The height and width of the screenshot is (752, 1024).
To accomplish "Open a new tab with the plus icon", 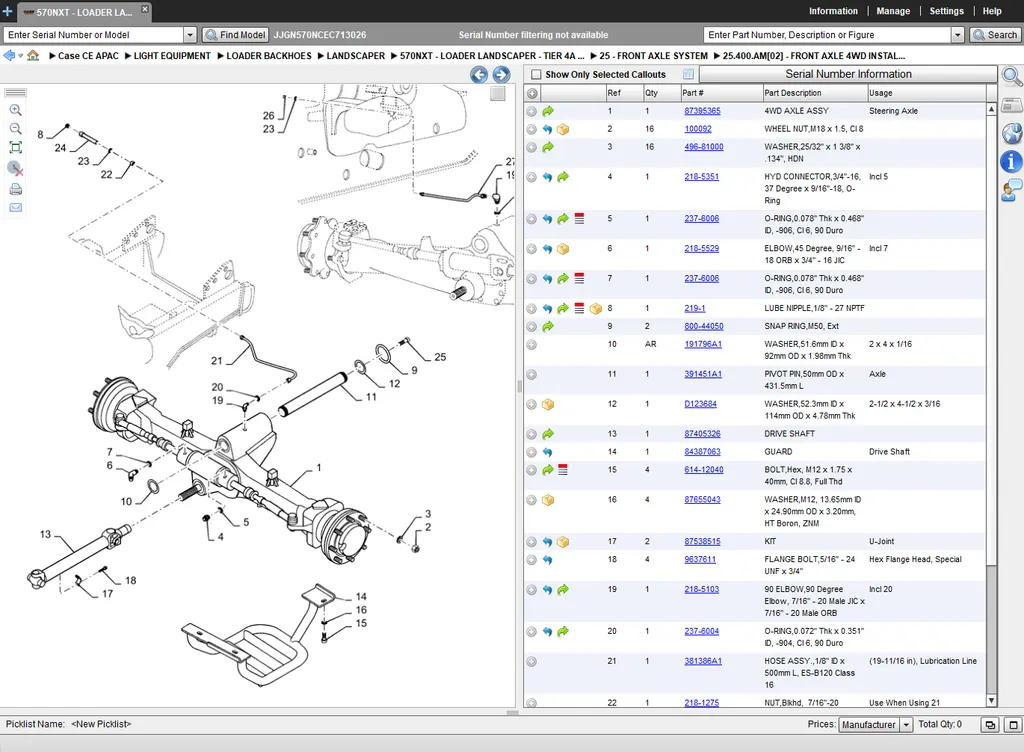I will click(7, 11).
